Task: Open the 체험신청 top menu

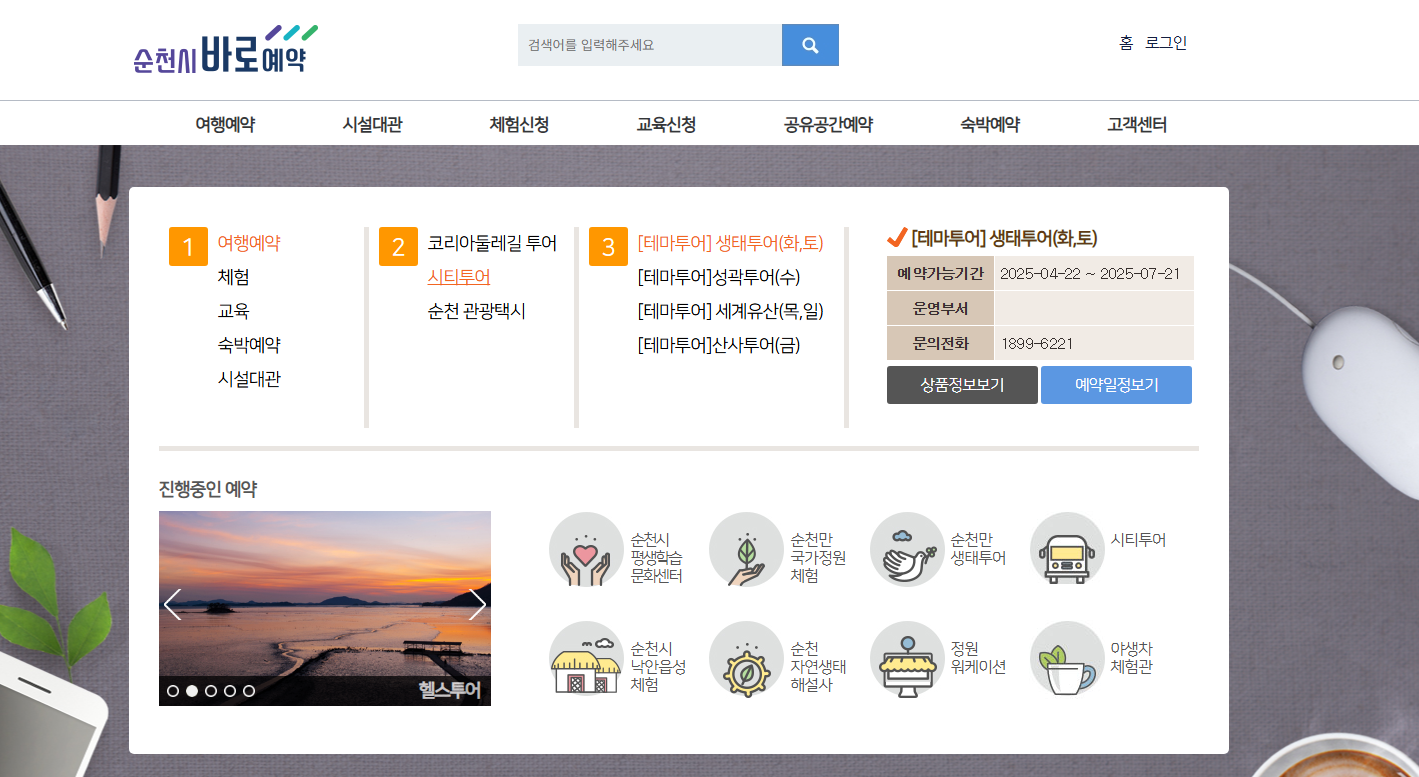Action: click(x=519, y=125)
